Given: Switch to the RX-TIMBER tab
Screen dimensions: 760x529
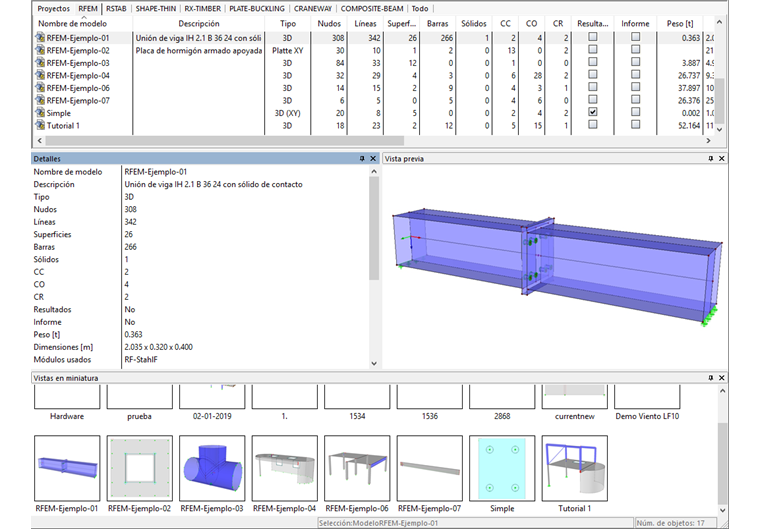Looking at the screenshot, I should [203, 9].
